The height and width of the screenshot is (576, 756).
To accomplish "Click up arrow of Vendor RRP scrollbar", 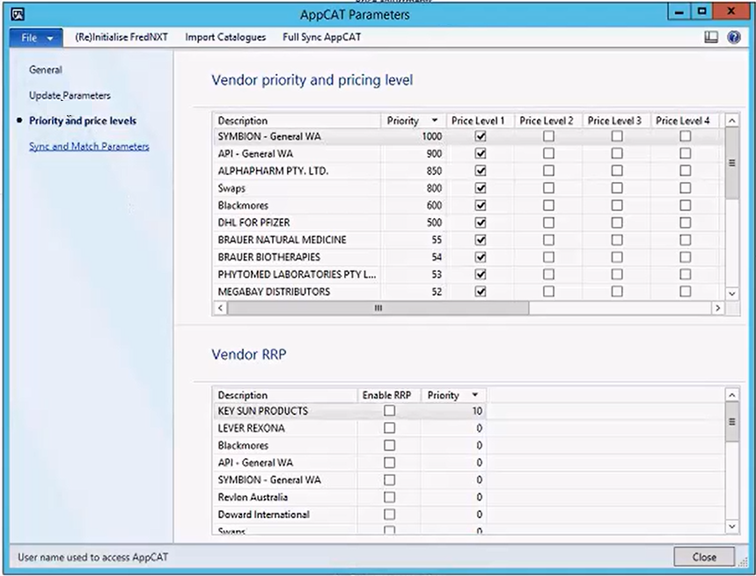I will point(732,395).
